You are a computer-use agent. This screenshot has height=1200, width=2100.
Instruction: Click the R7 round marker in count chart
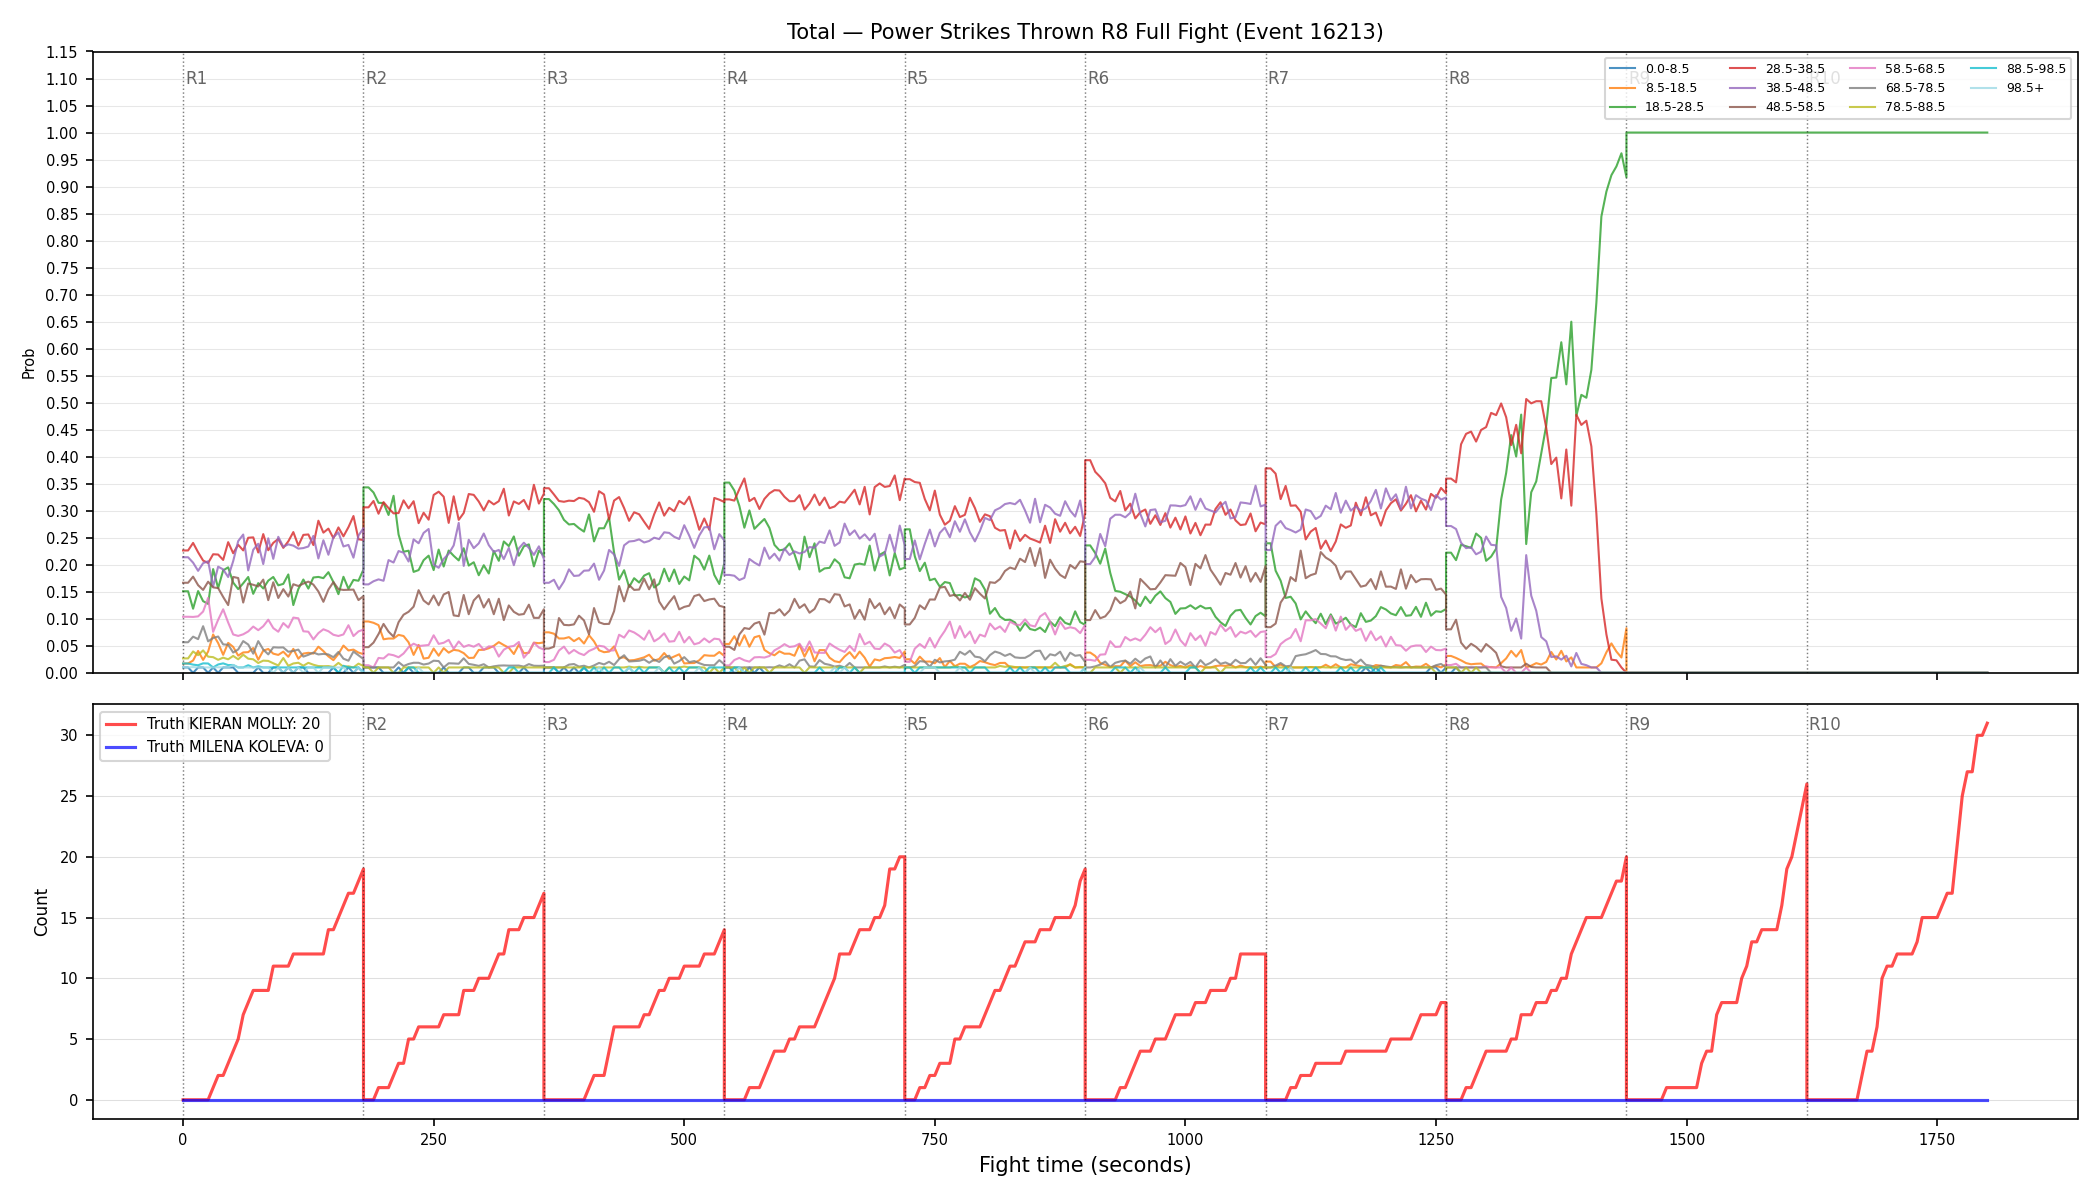pyautogui.click(x=1278, y=724)
